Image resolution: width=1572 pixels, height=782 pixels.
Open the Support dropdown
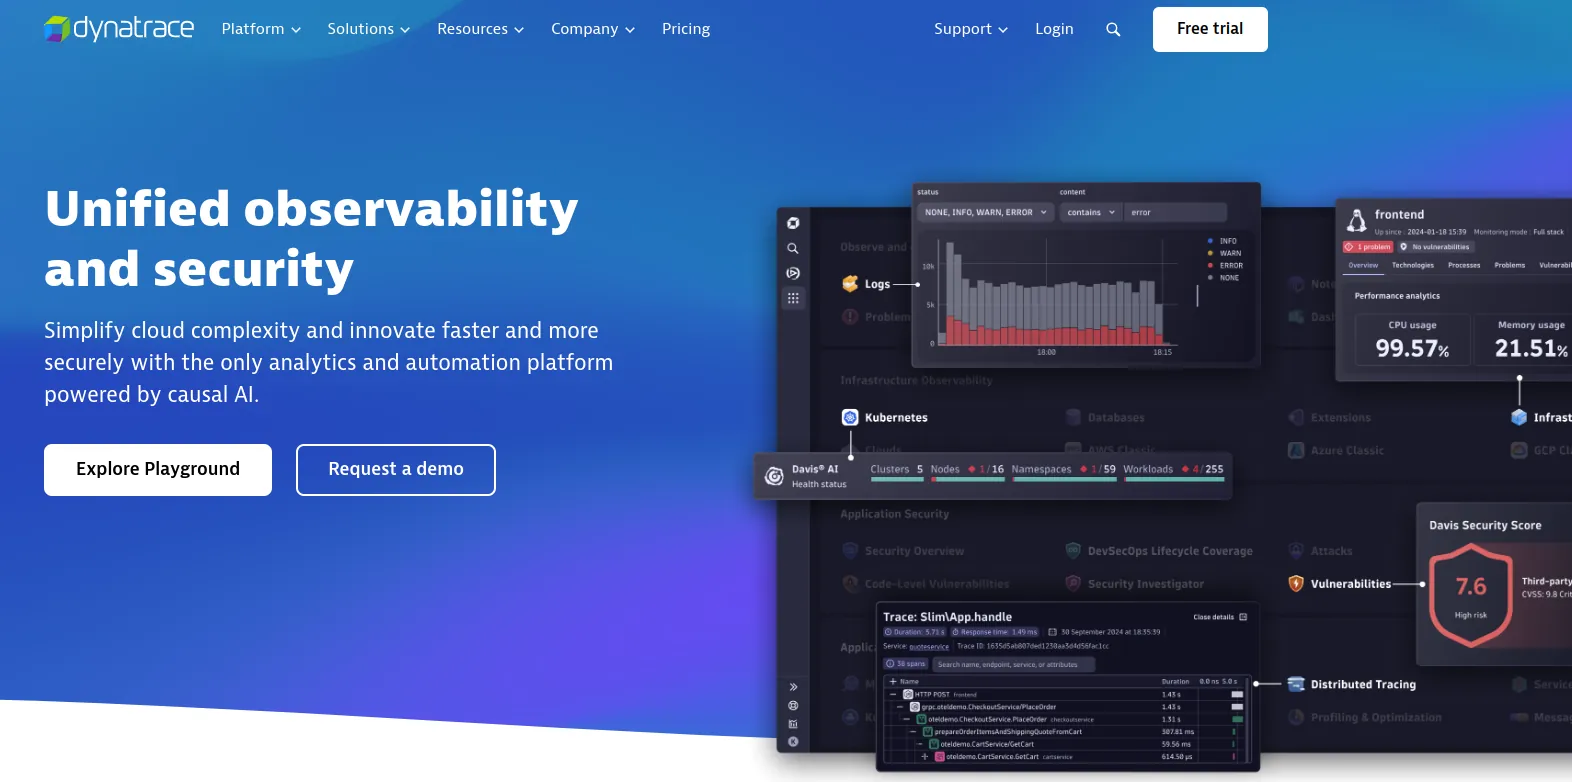971,29
